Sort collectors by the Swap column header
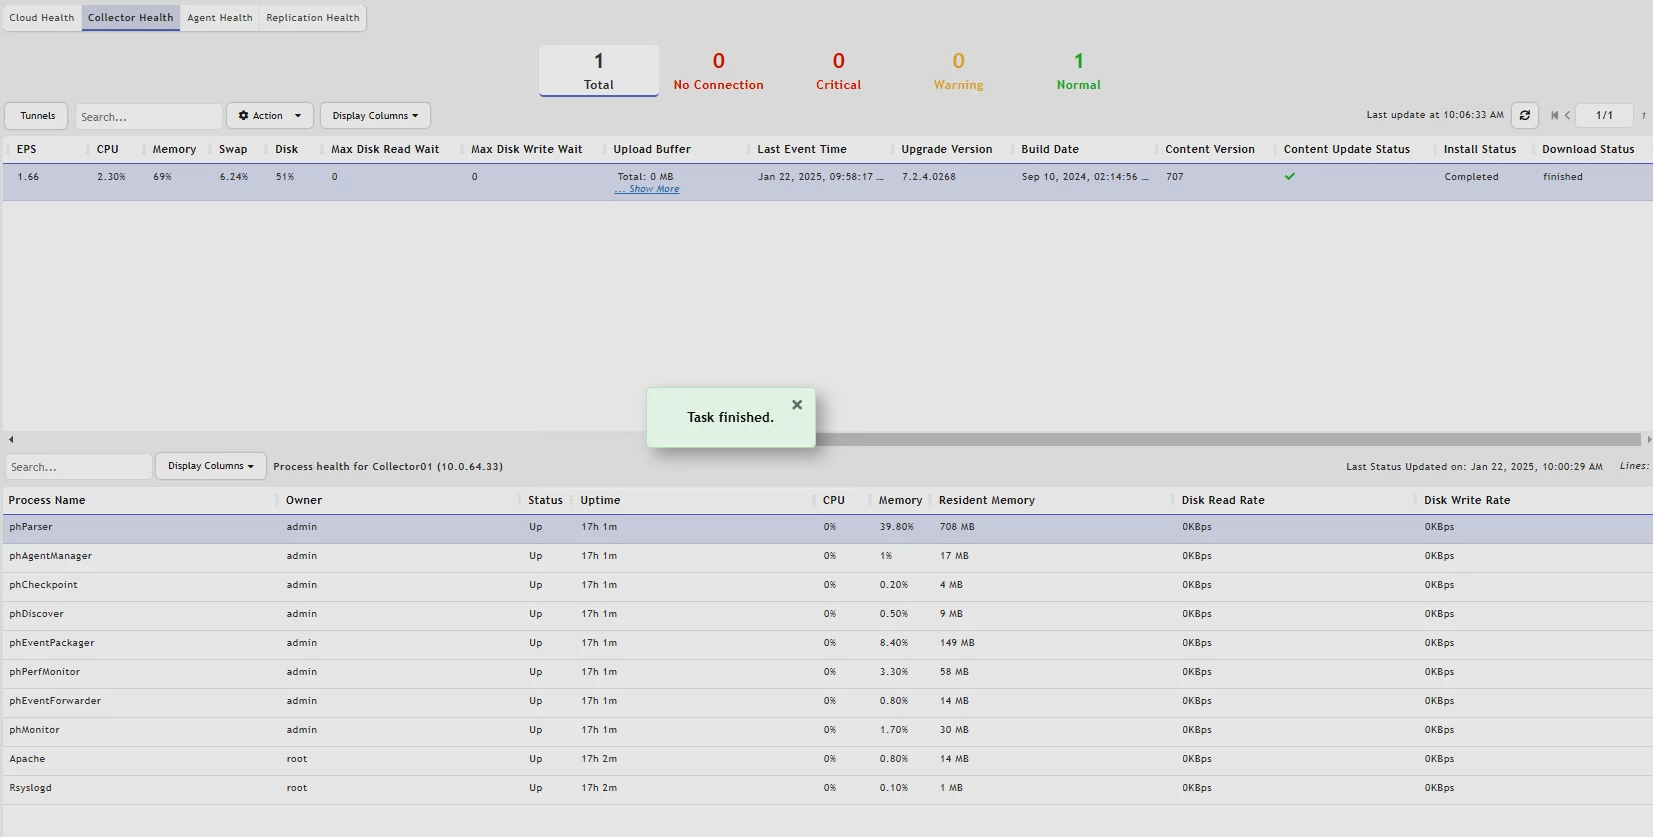 [233, 149]
